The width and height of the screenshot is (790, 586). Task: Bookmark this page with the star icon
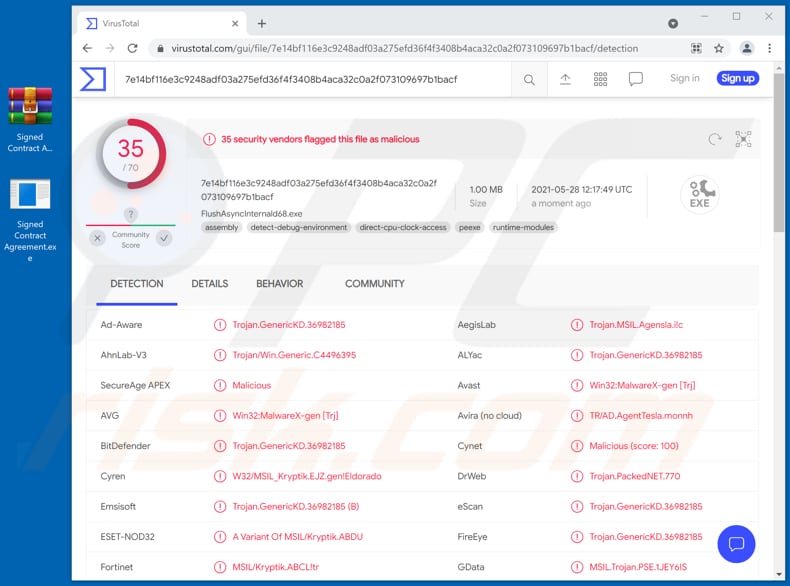(719, 48)
